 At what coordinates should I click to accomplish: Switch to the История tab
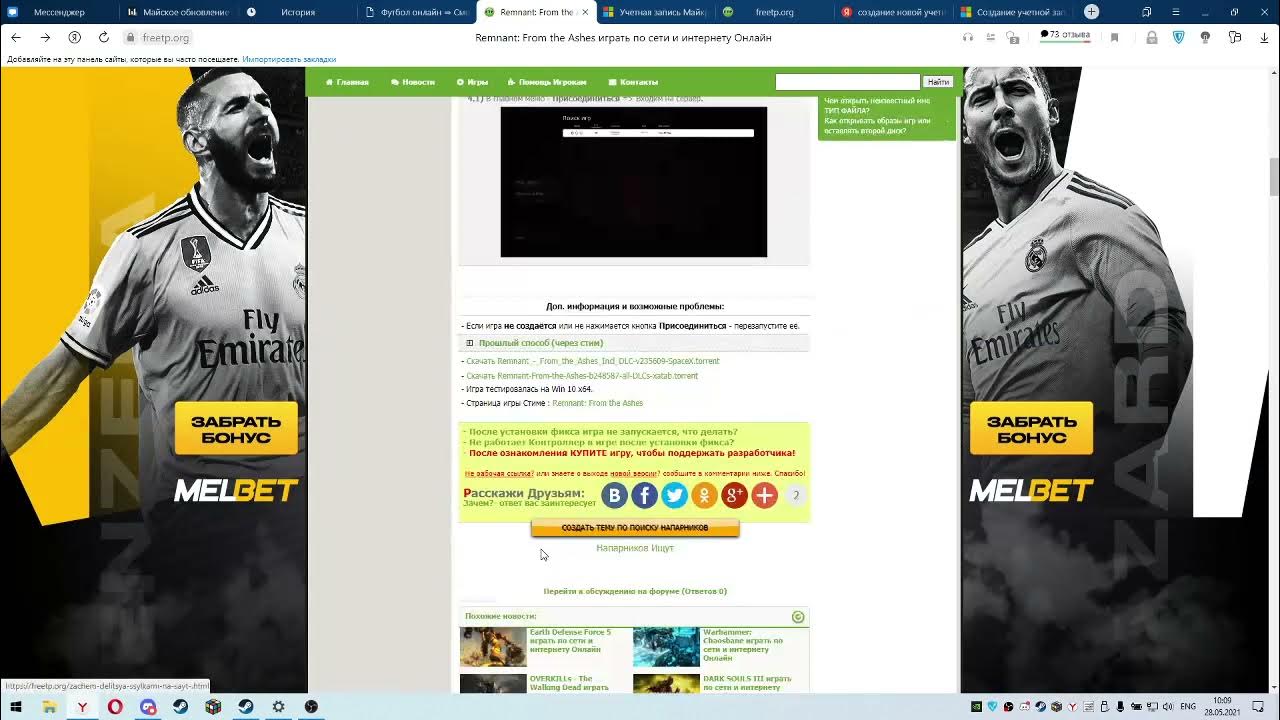point(295,12)
